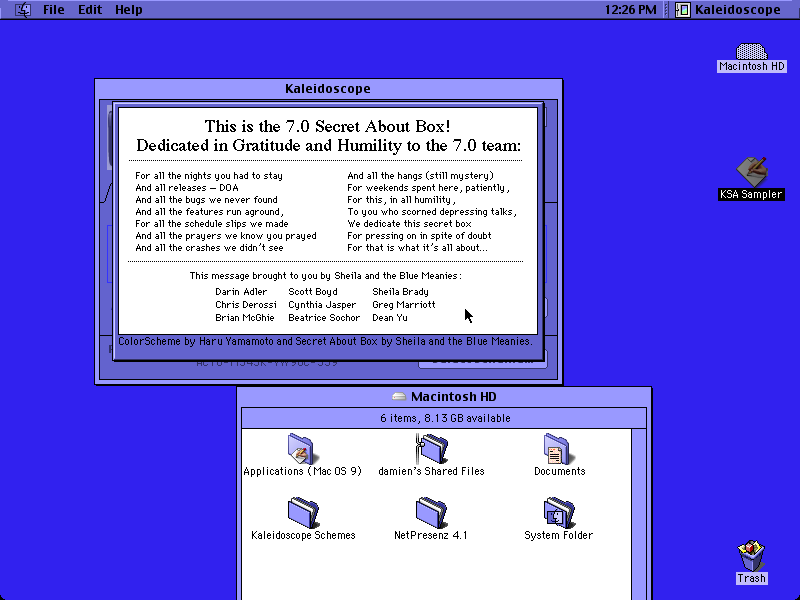
Task: Open the File menu
Action: (x=54, y=10)
